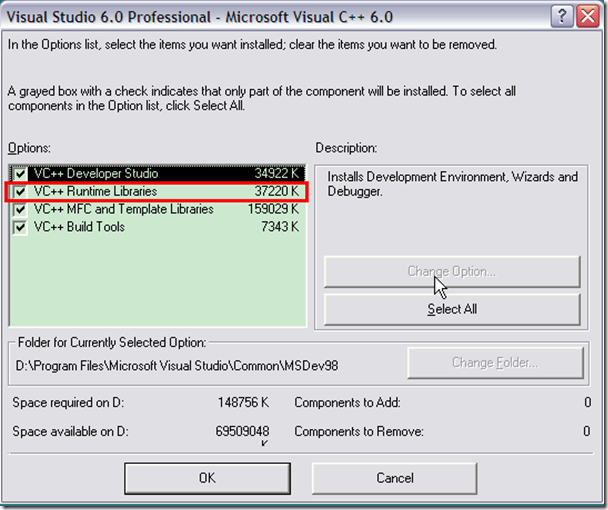Toggle the VC++ Build Tools checkbox
The image size is (608, 510).
pos(20,227)
